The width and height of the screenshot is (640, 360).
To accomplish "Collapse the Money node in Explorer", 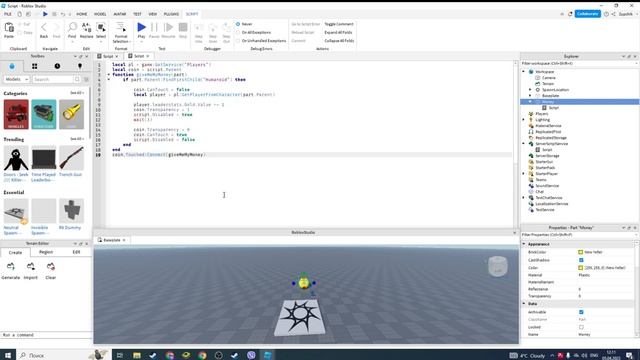I will (x=530, y=102).
